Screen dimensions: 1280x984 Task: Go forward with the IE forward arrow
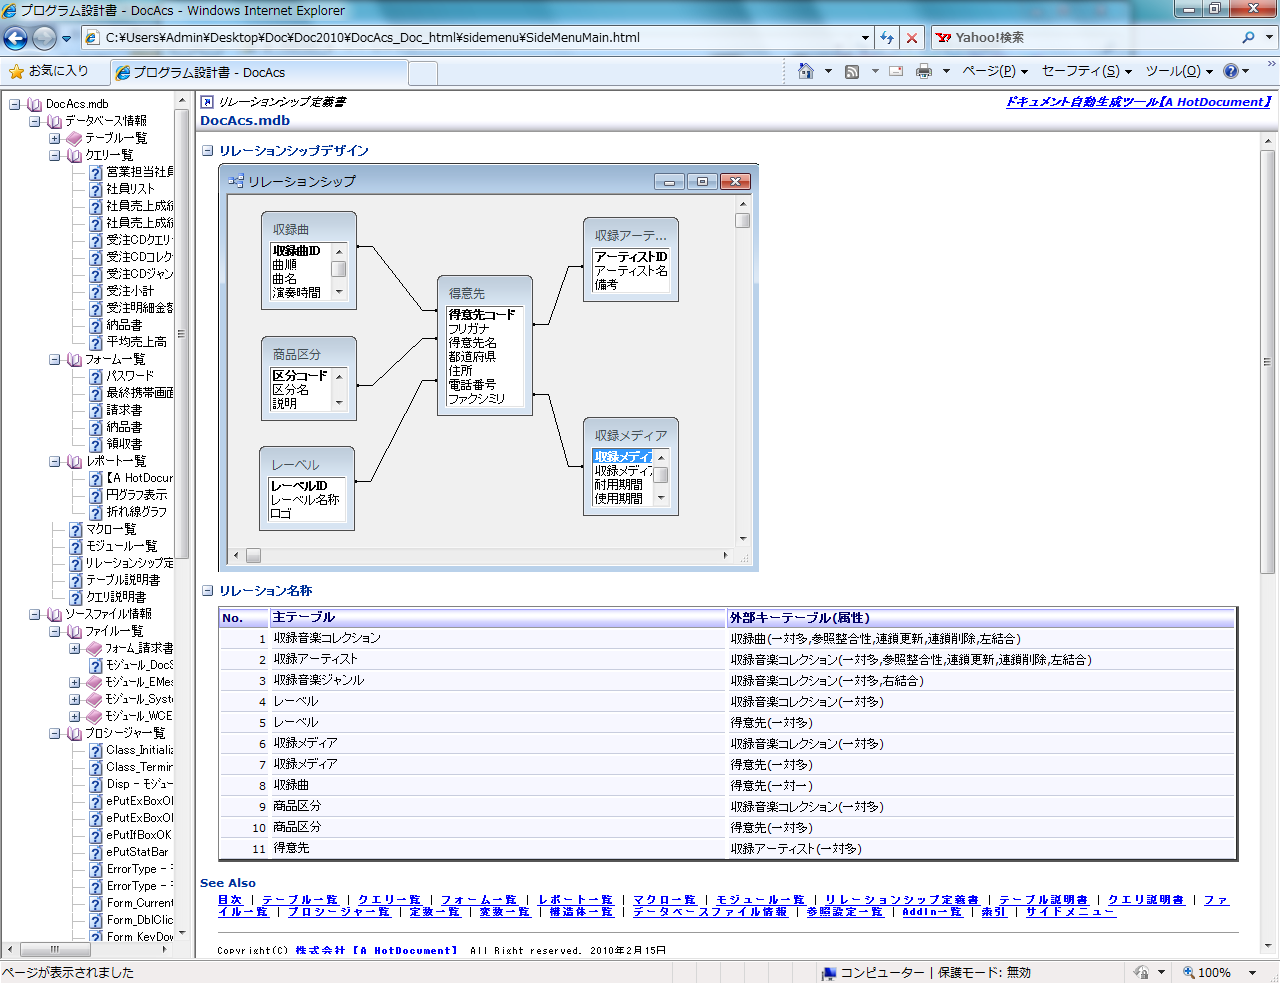[44, 38]
